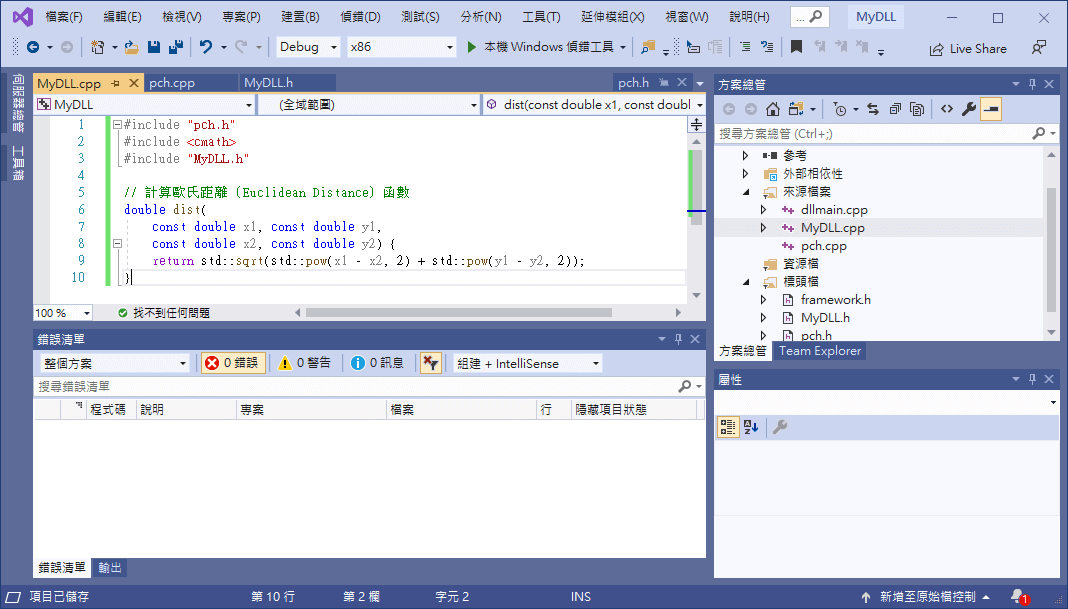Image resolution: width=1068 pixels, height=609 pixels.
Task: Open the 整個方案 scope dropdown
Action: pyautogui.click(x=114, y=363)
